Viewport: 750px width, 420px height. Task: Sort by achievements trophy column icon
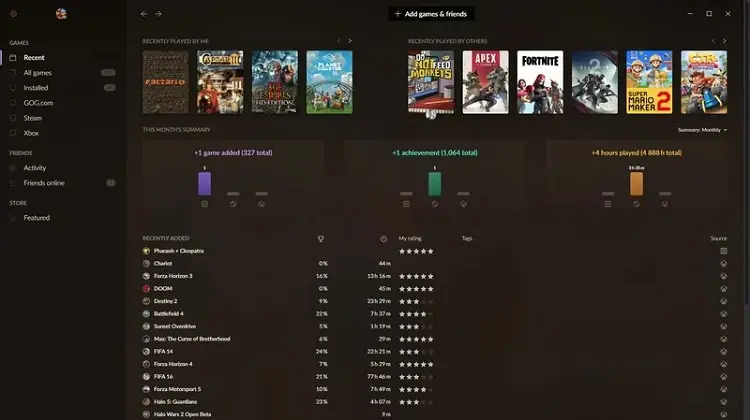[x=320, y=239]
